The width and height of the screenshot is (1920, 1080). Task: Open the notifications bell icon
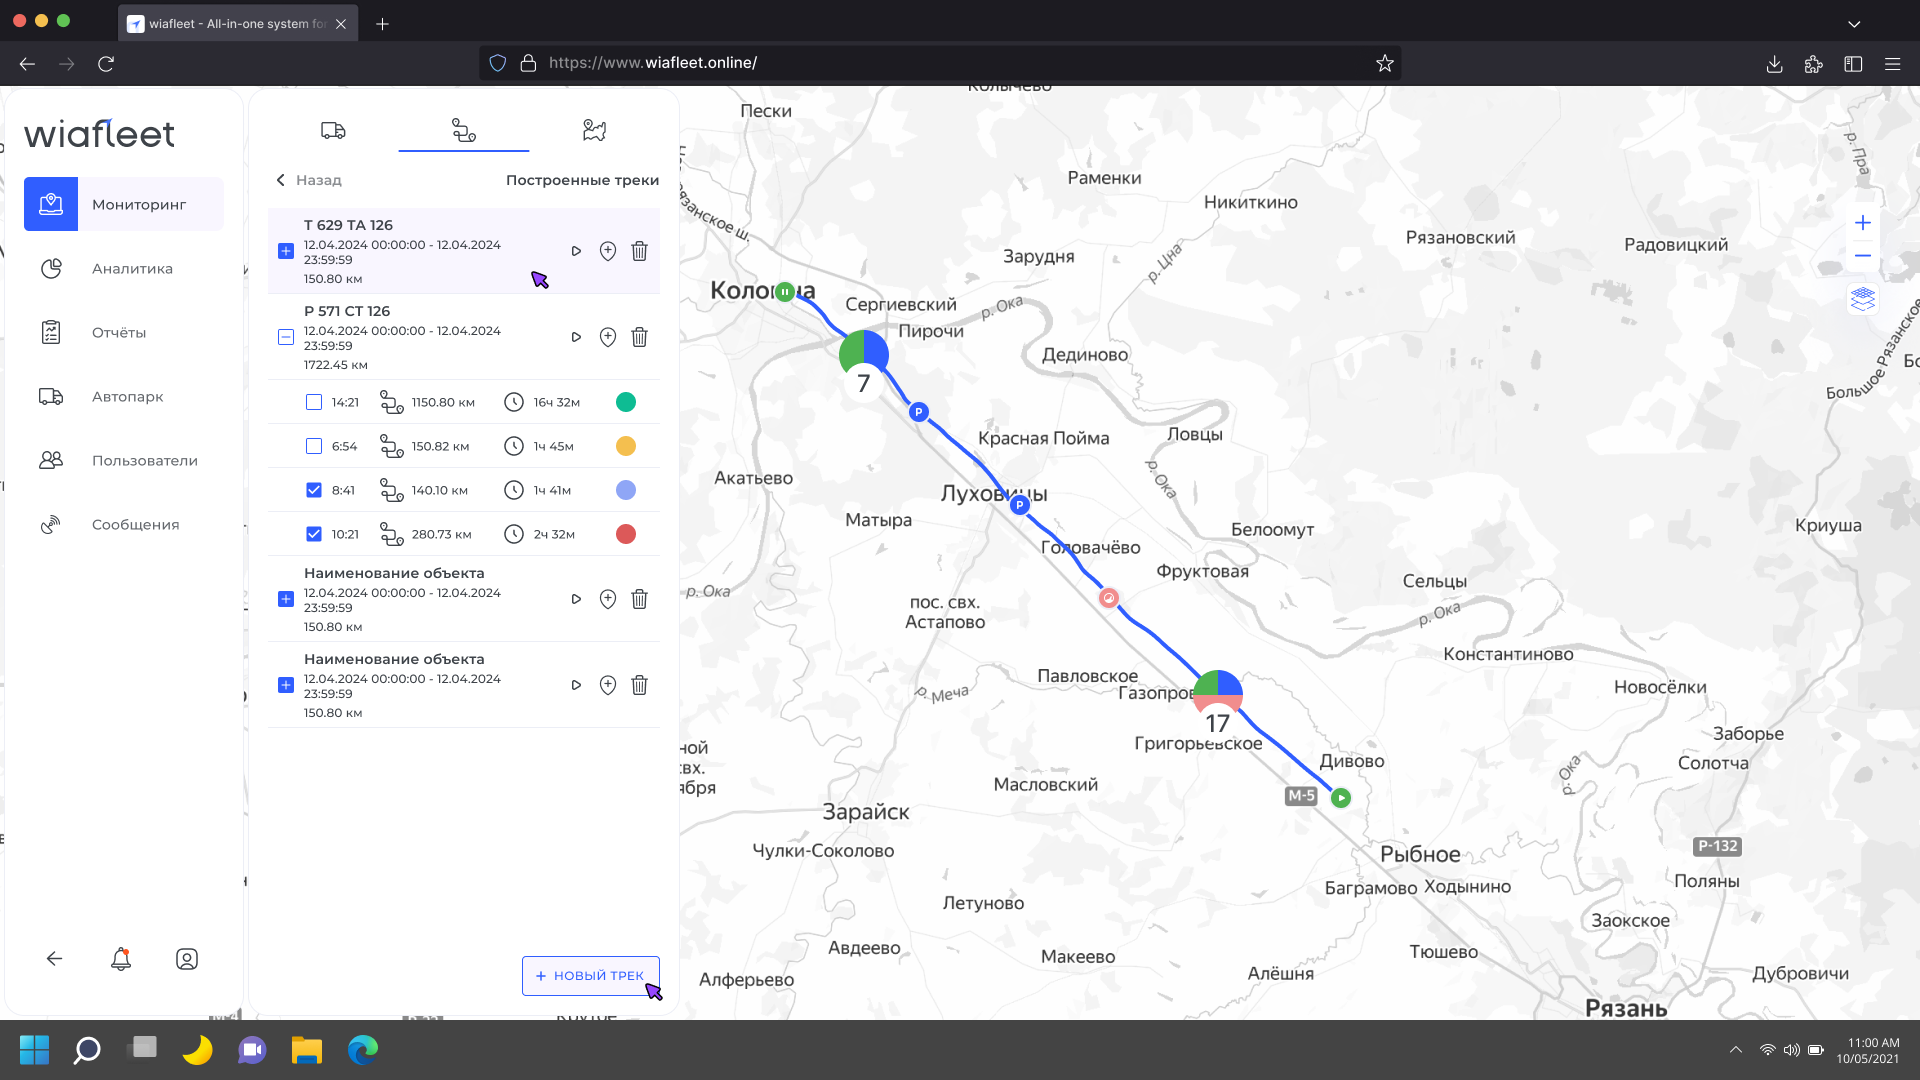(x=121, y=959)
